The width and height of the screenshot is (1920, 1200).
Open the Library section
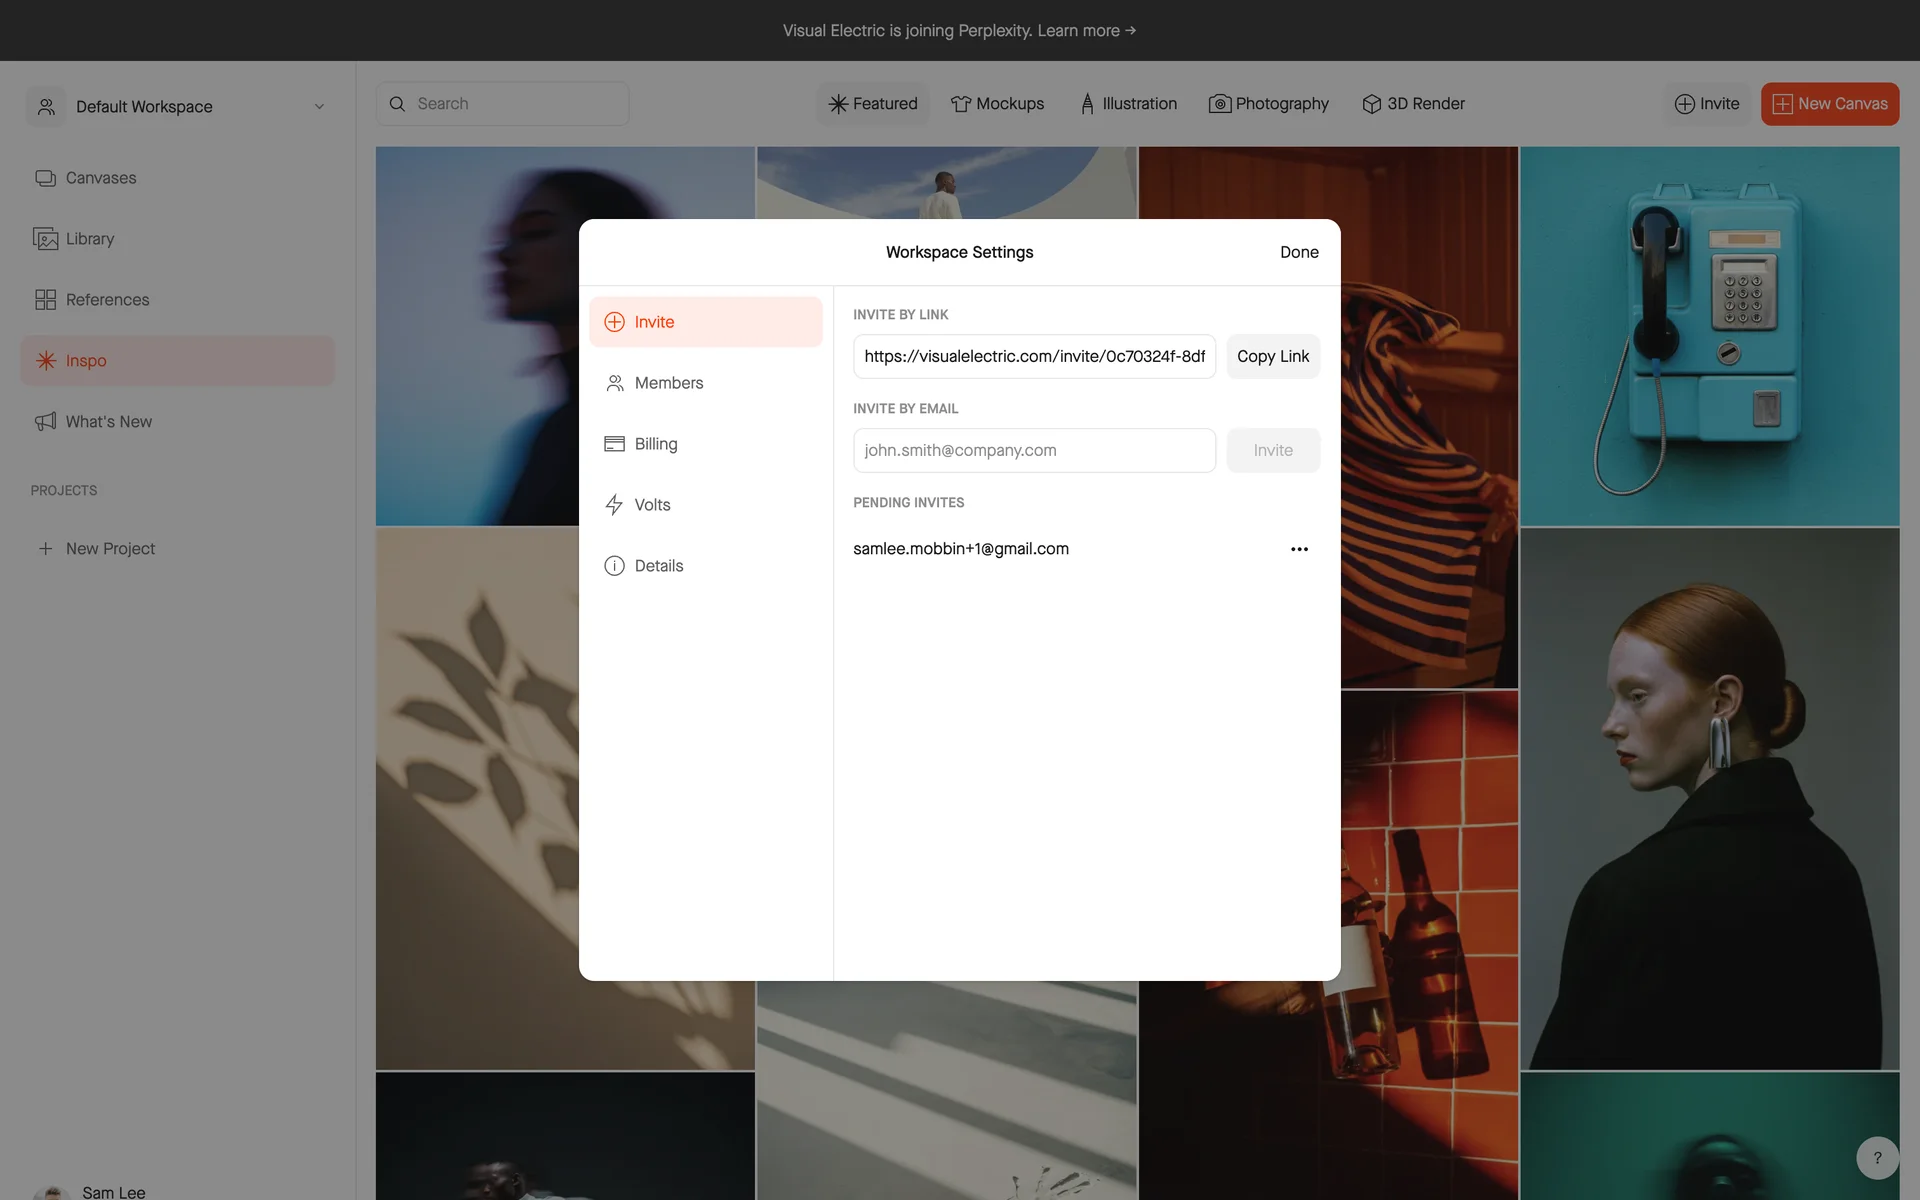pos(89,239)
